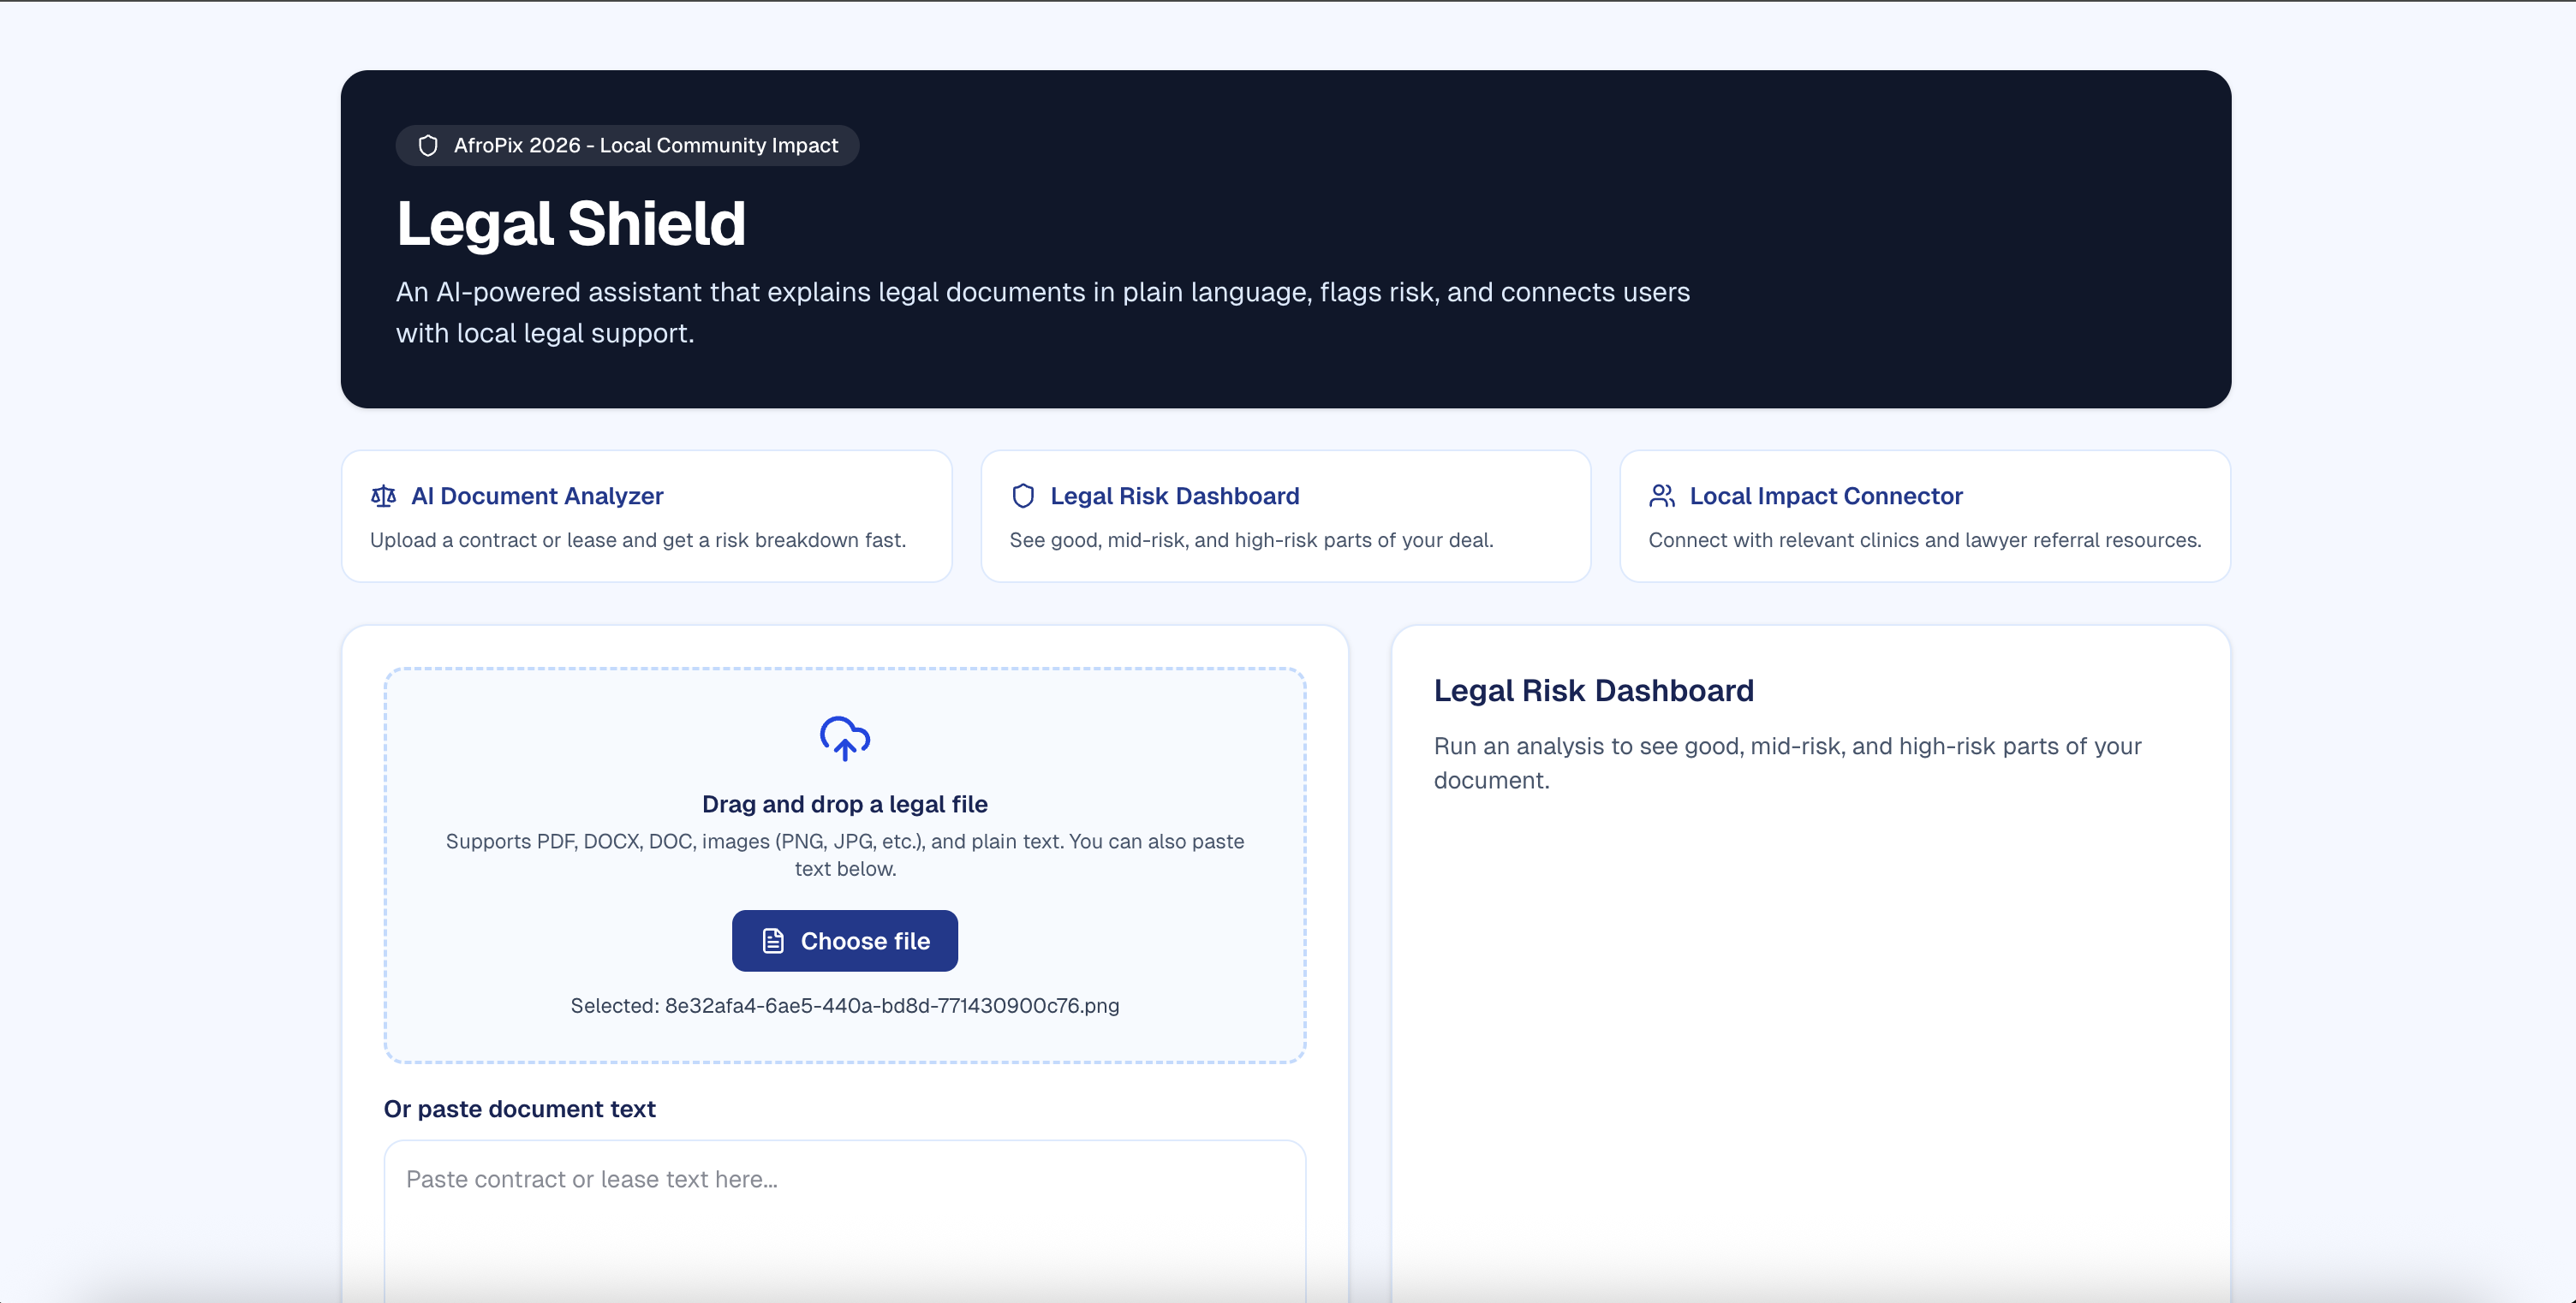Open the Legal Risk Dashboard feature card
The width and height of the screenshot is (2576, 1303).
click(x=1285, y=516)
